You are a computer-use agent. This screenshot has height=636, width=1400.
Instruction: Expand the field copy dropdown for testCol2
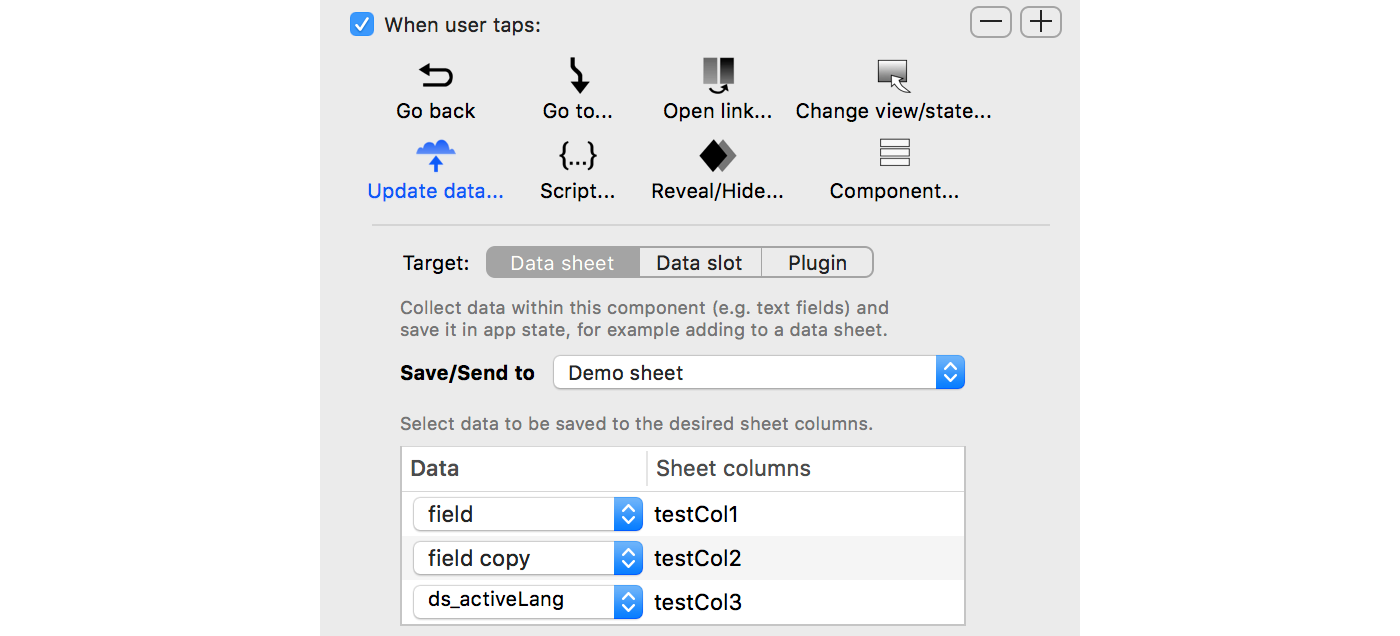point(527,558)
